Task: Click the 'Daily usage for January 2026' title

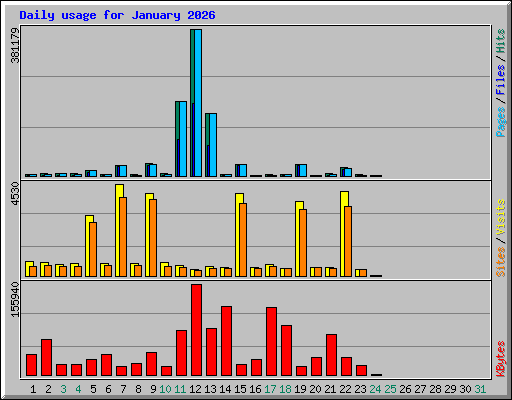Action: 117,15
